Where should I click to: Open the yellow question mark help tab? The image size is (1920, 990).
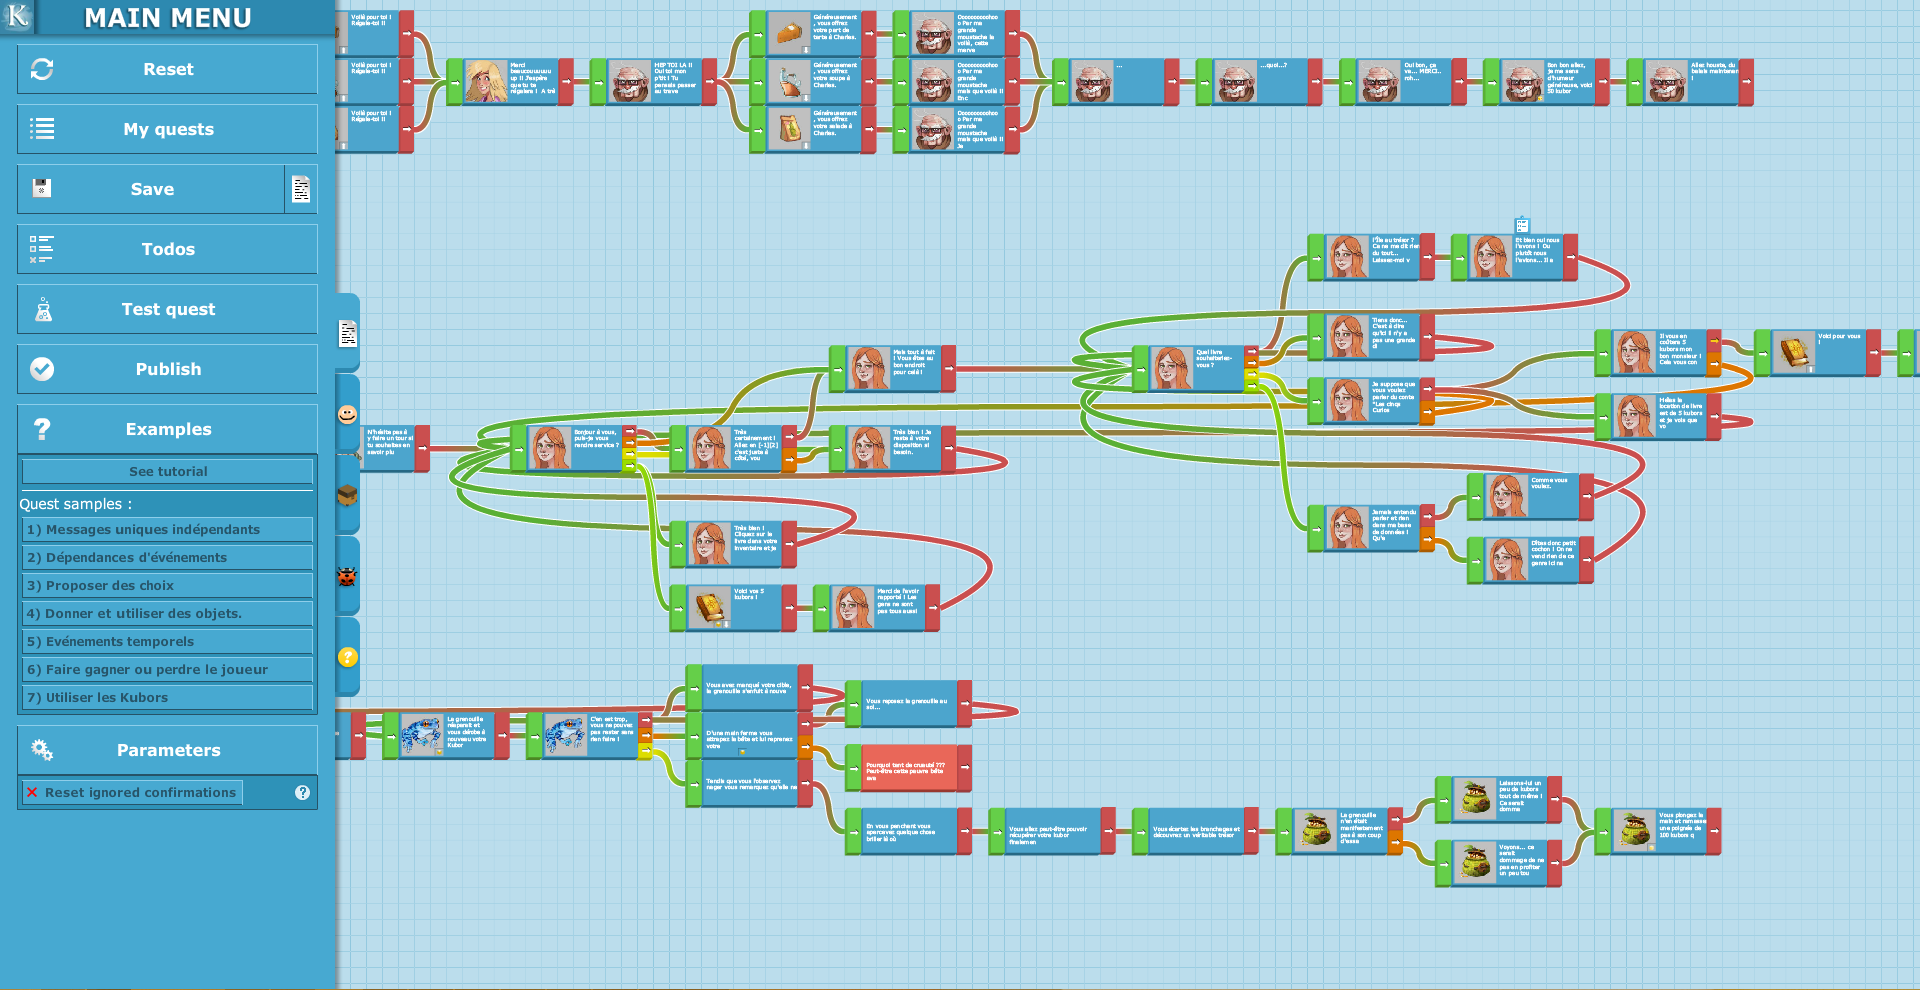347,657
